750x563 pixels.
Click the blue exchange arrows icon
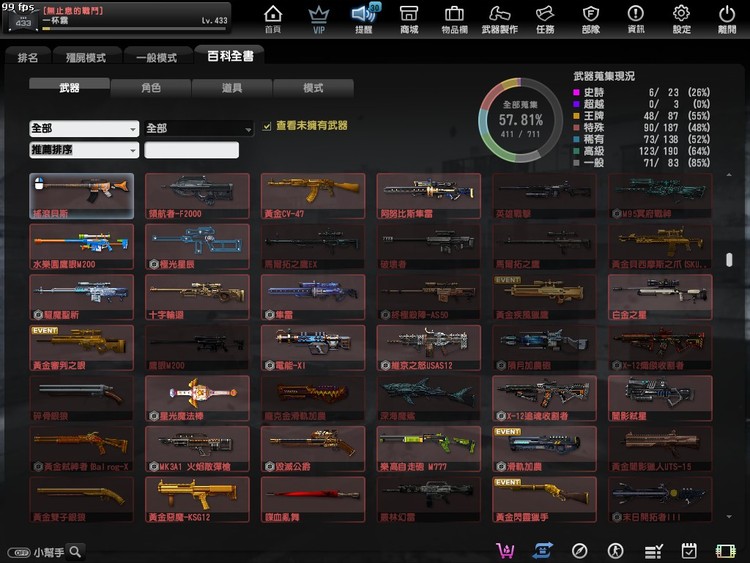pyautogui.click(x=543, y=551)
